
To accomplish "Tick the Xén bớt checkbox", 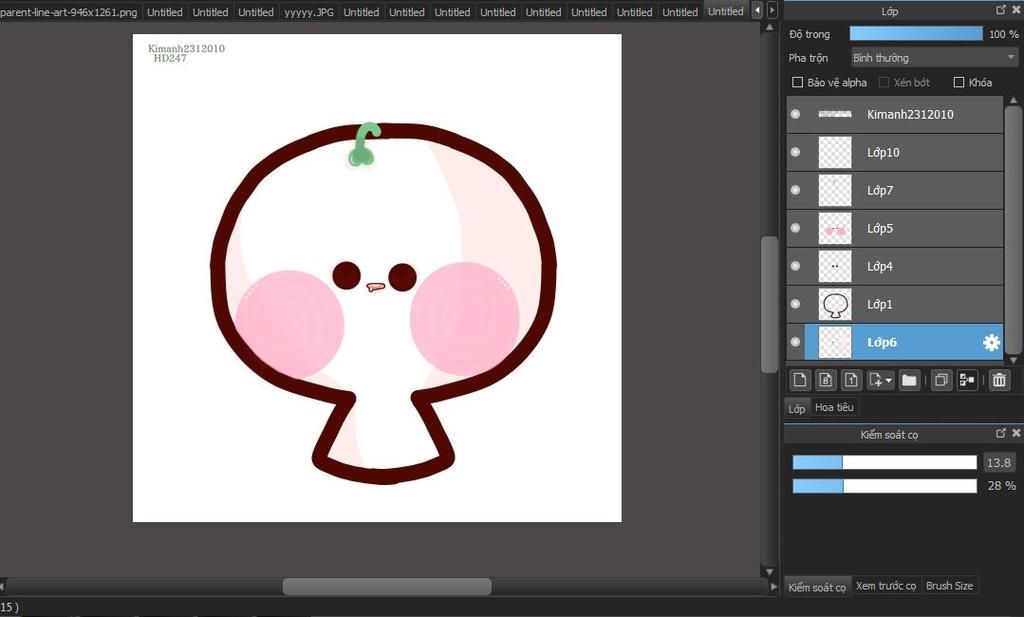I will [x=884, y=82].
